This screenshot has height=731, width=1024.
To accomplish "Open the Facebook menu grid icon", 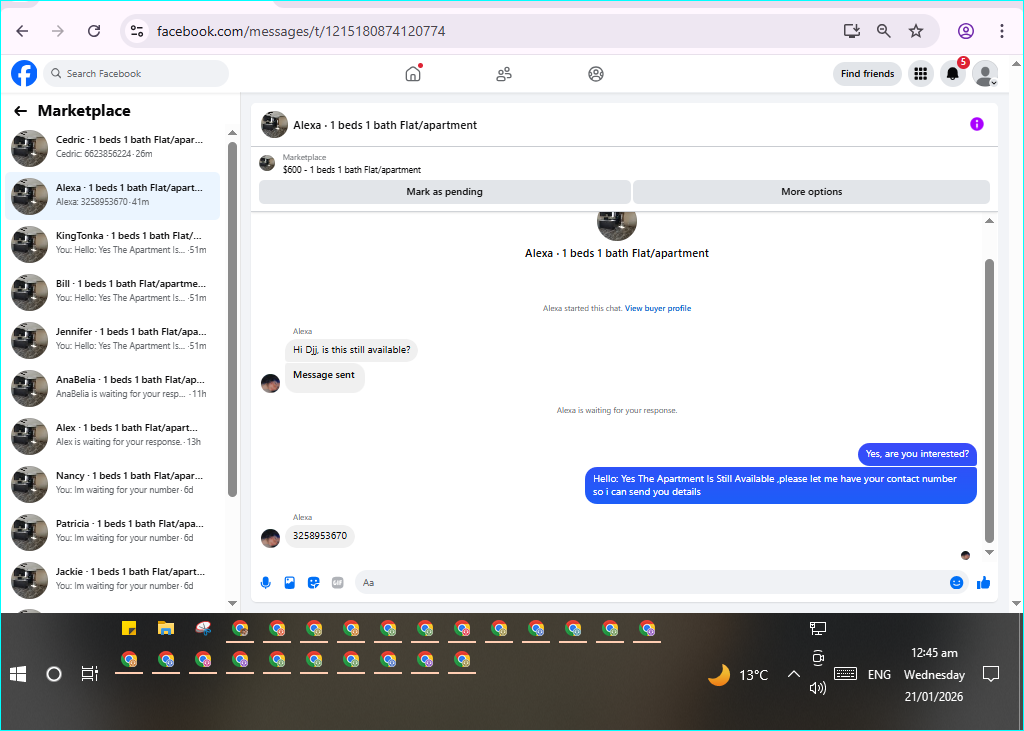I will [920, 74].
